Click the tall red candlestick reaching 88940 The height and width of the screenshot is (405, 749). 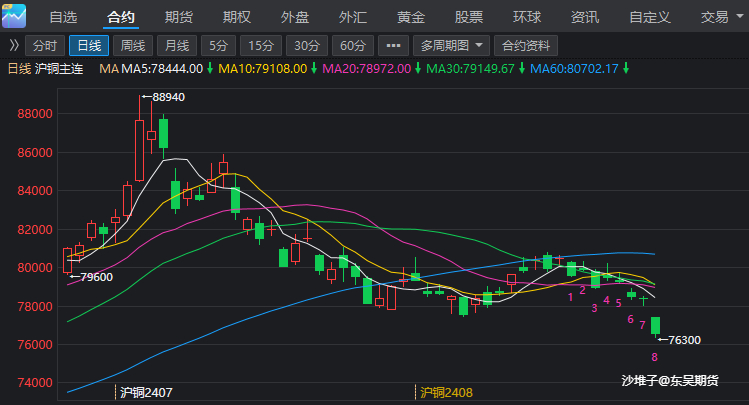[139, 150]
